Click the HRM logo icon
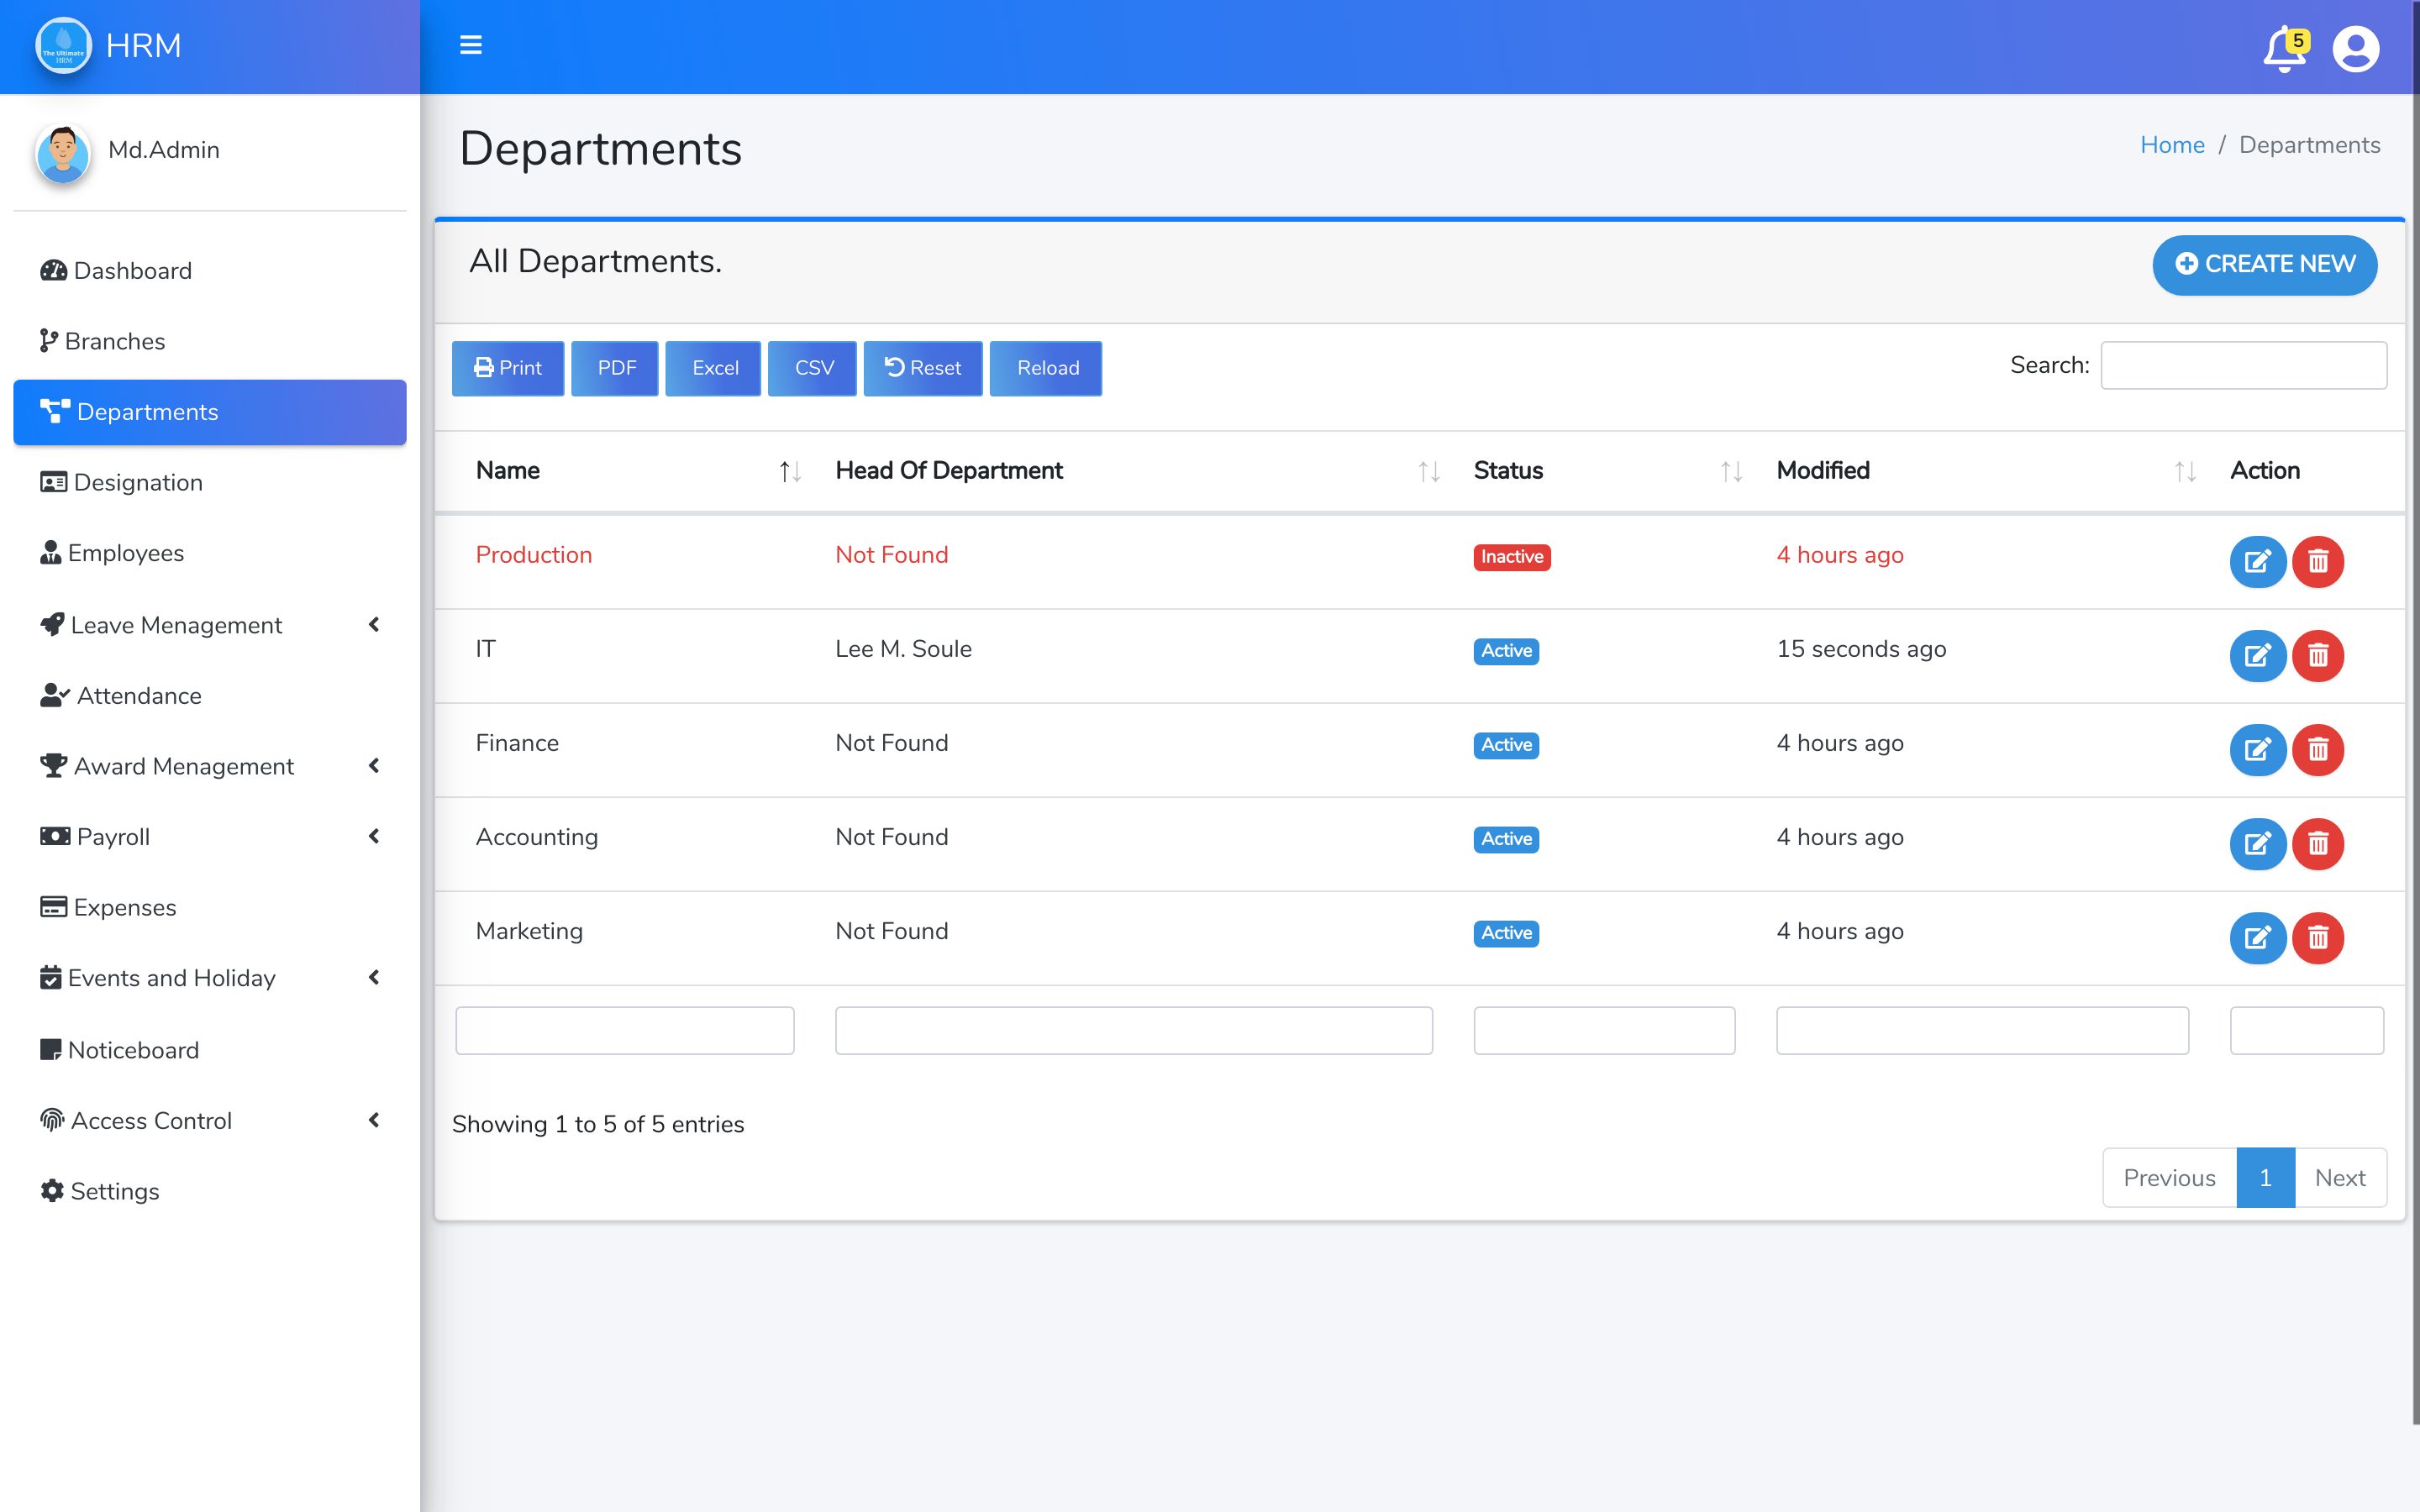This screenshot has width=2420, height=1512. [63, 46]
